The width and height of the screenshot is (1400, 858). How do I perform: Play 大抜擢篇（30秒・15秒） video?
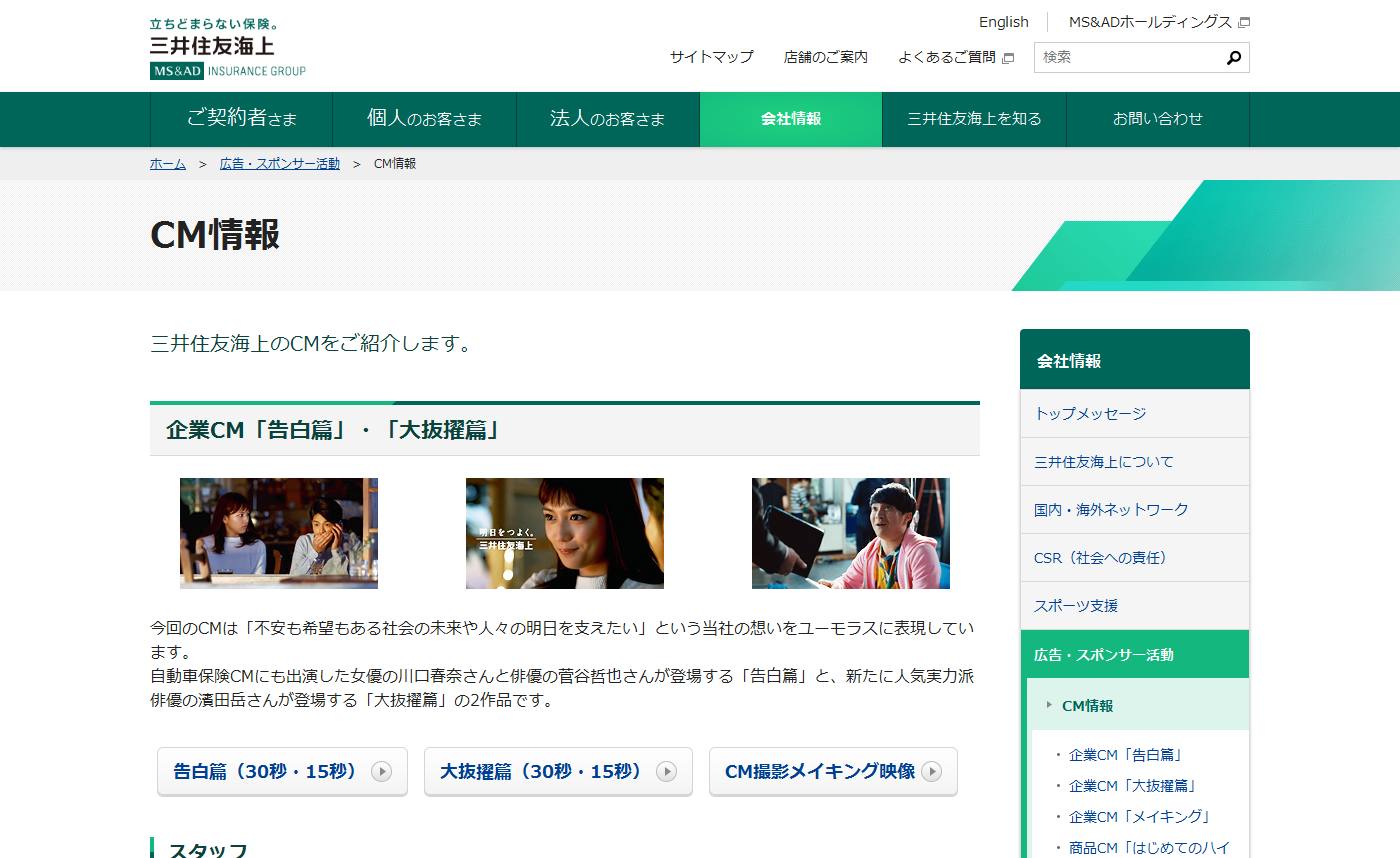[558, 771]
